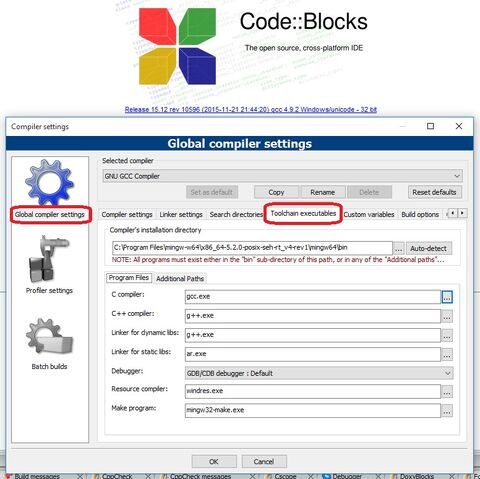Open Custom variables tab

tap(369, 215)
